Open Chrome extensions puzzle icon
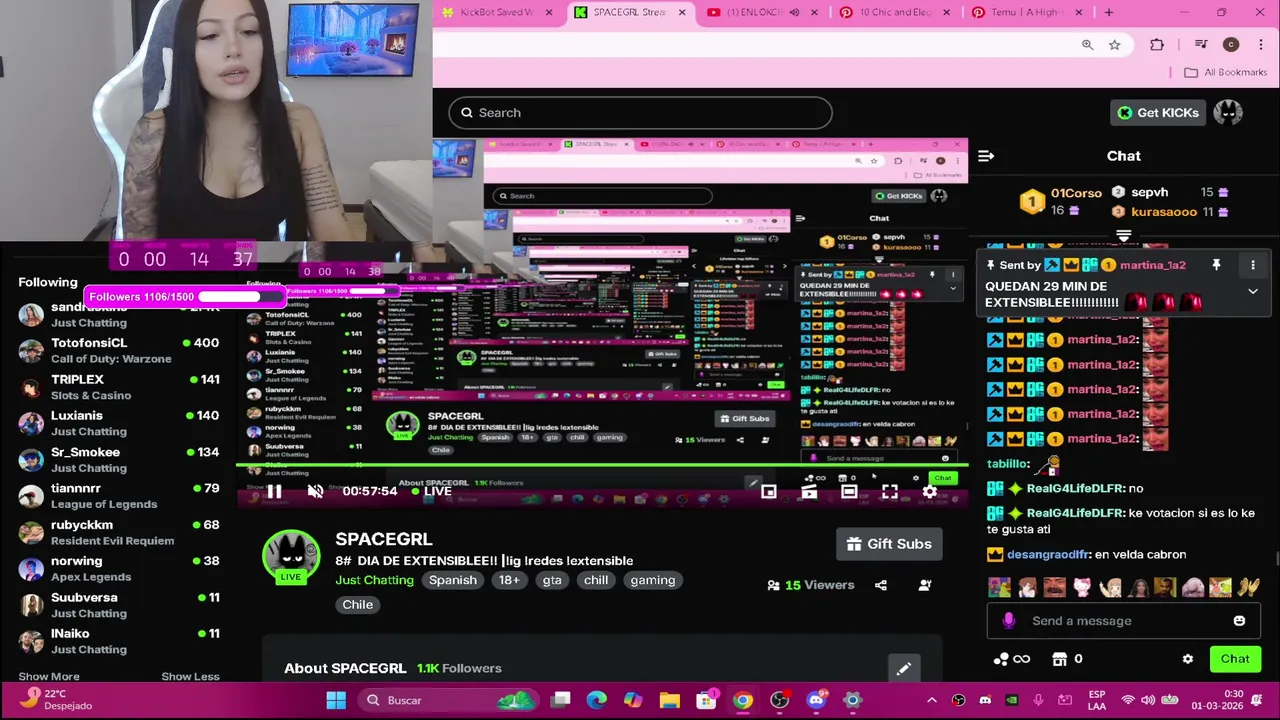 click(x=1157, y=44)
